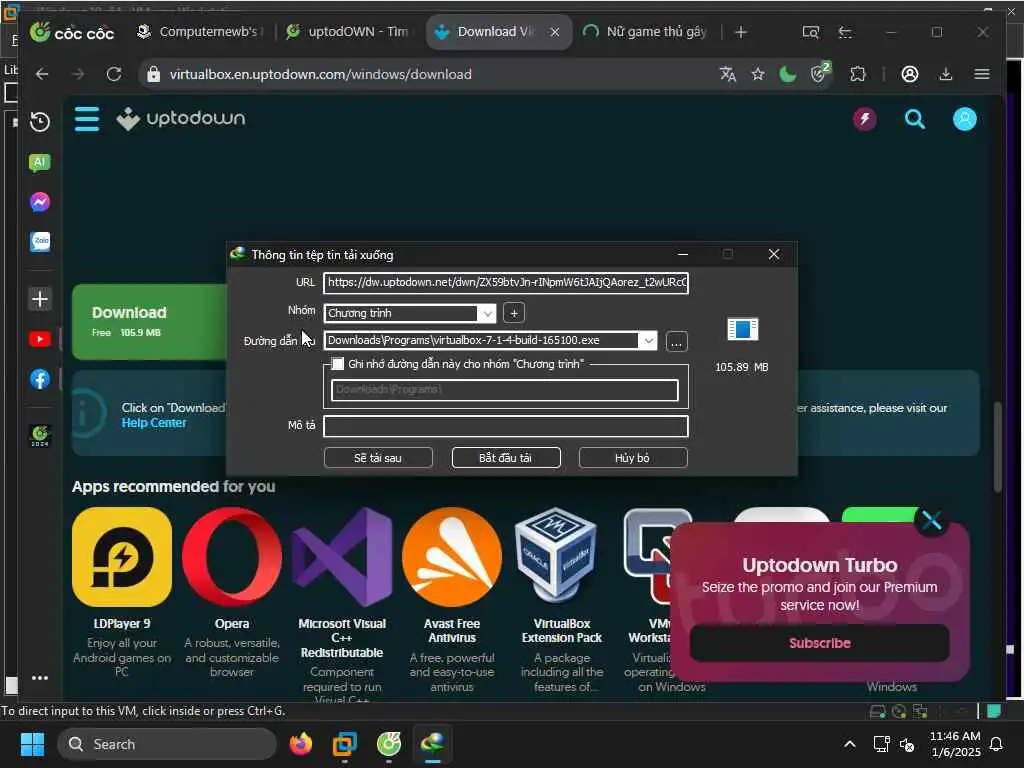Open the browser profile icon

click(910, 74)
